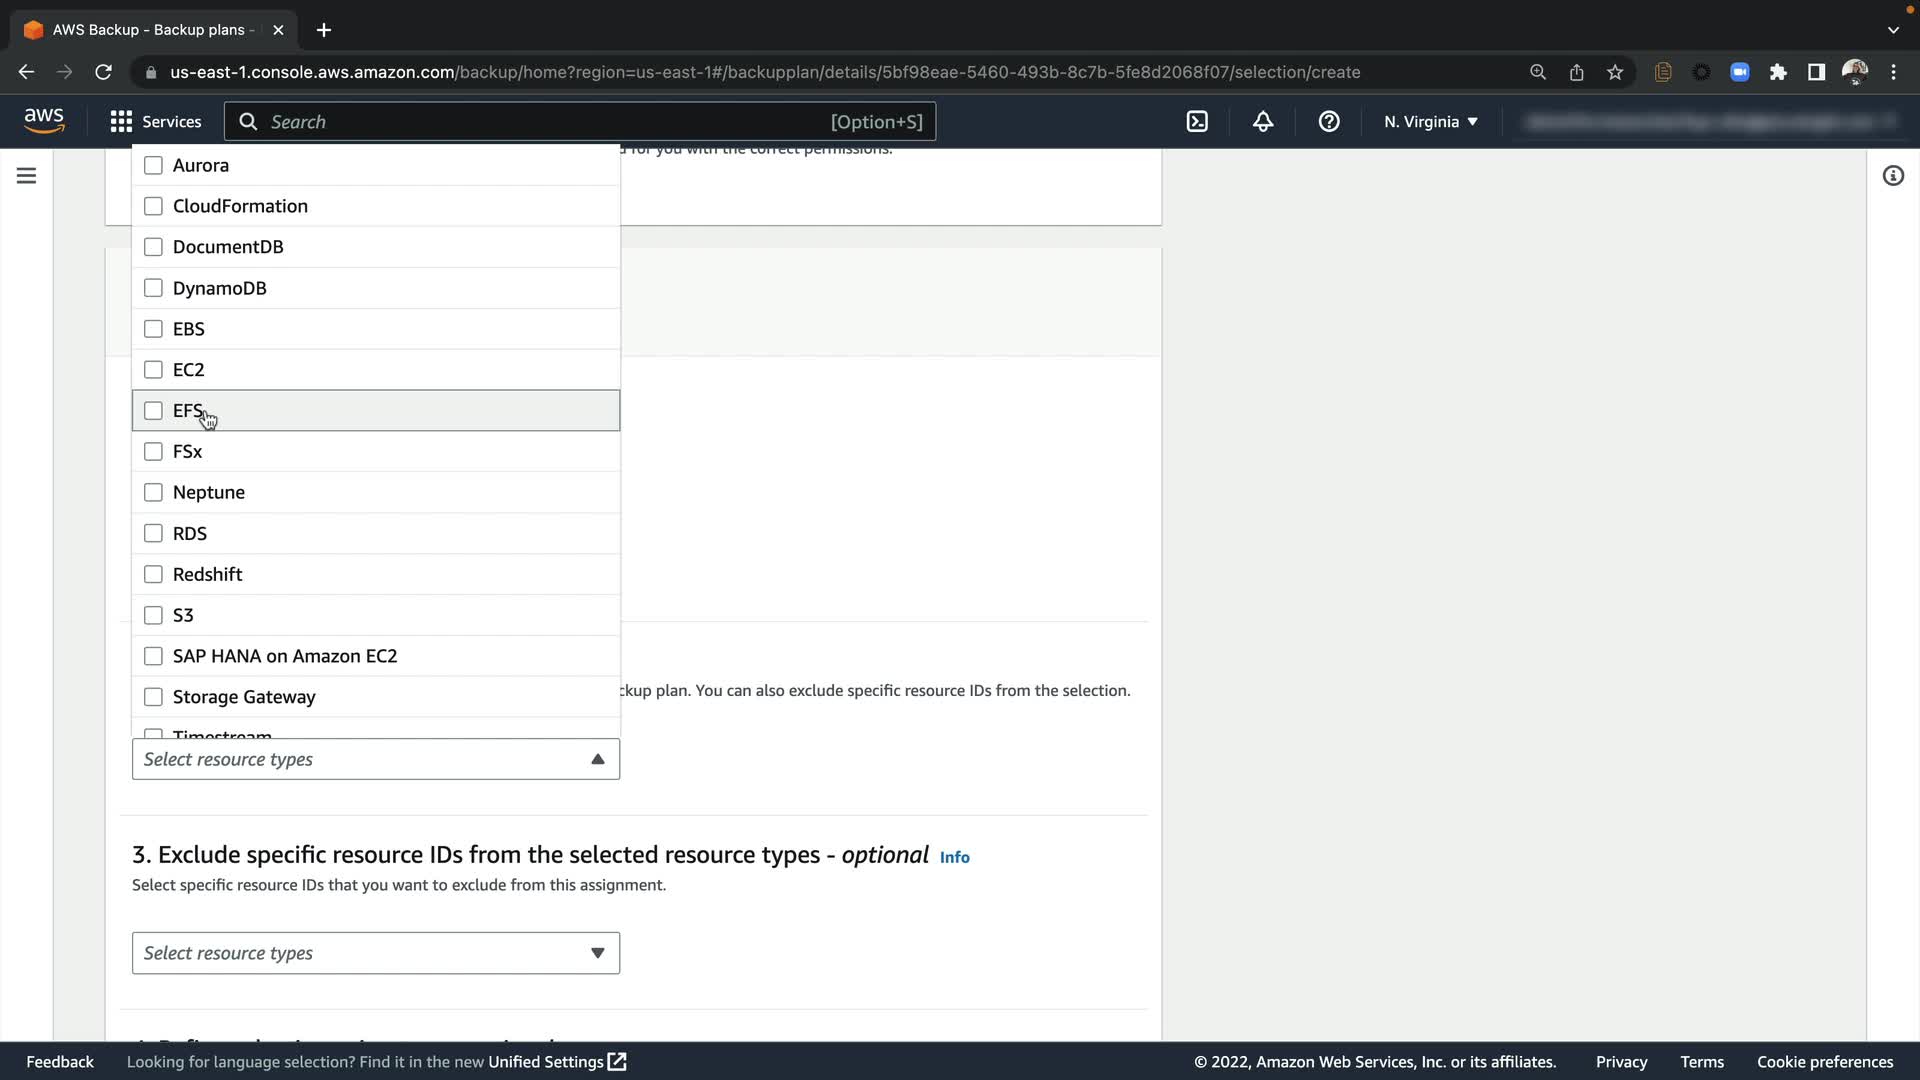Collapse the open Select resource types dropdown
Screen dimensions: 1920x1080
(597, 759)
